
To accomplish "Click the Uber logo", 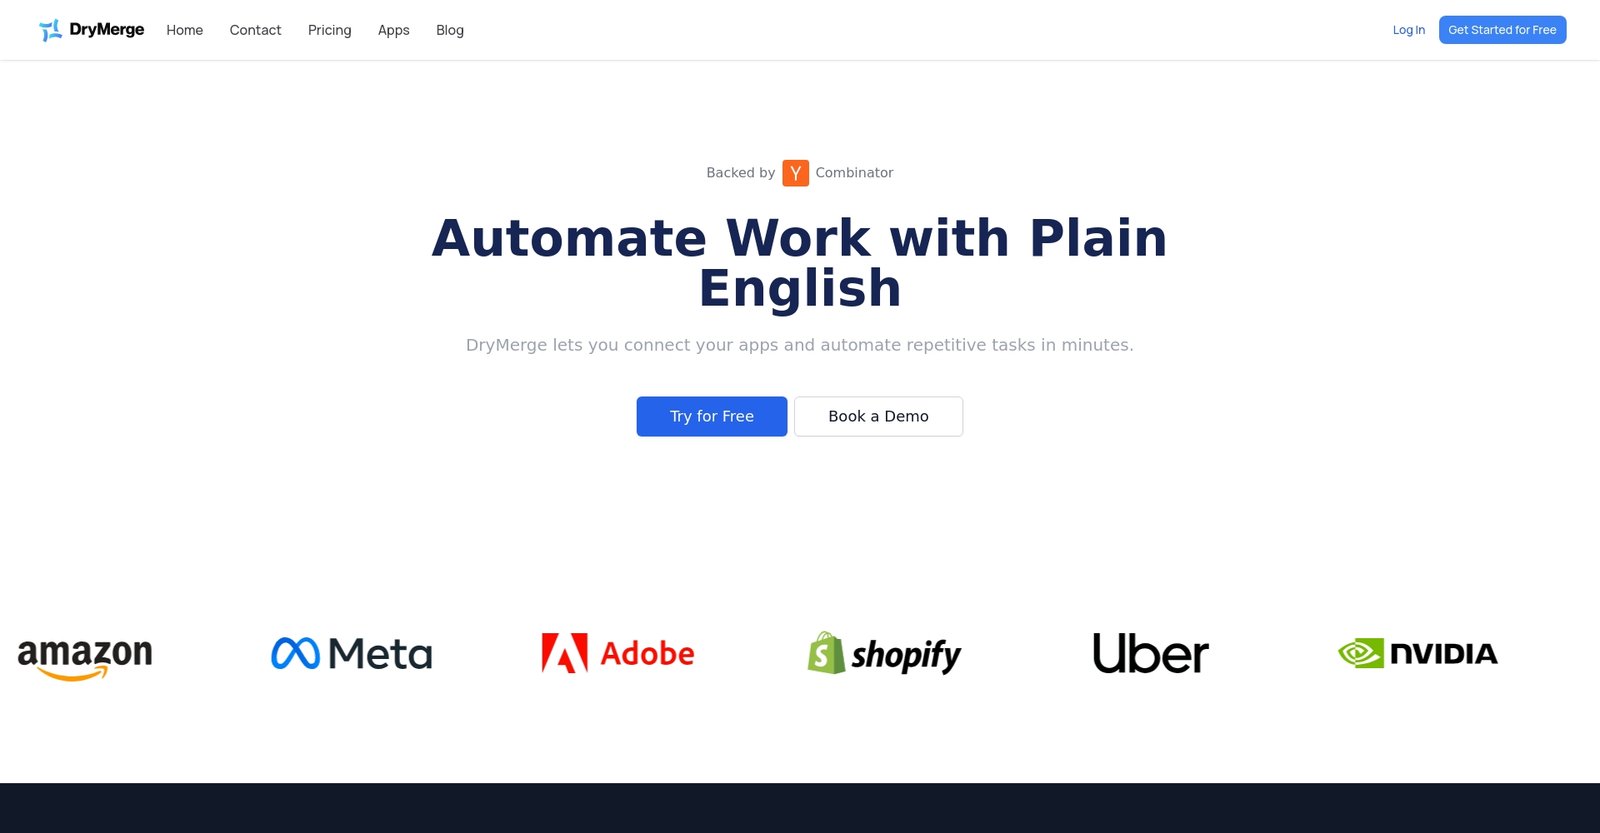I will coord(1151,653).
